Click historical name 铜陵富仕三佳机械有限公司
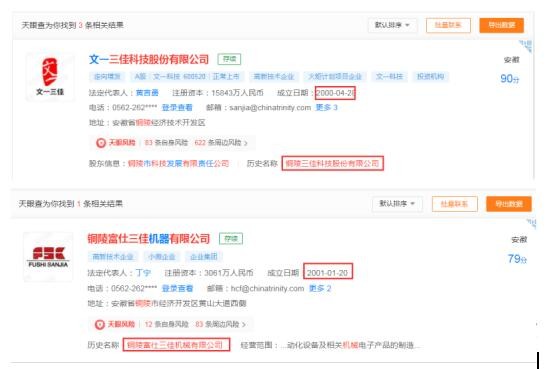 (176, 345)
